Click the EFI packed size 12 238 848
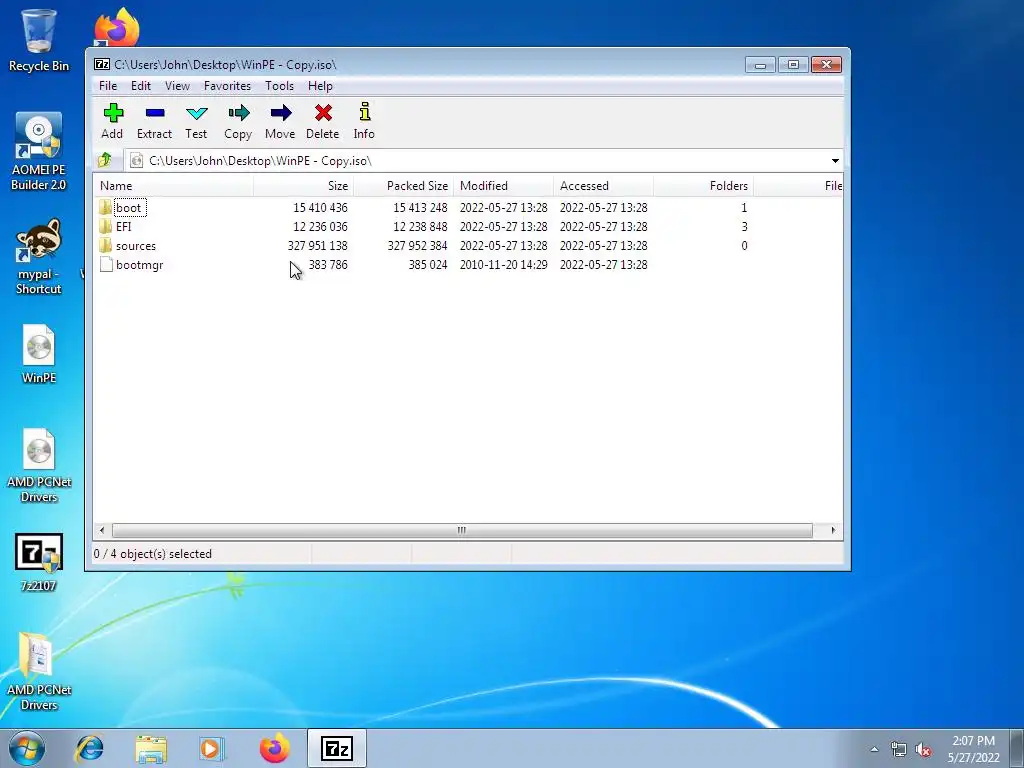The image size is (1024, 768). coord(420,227)
